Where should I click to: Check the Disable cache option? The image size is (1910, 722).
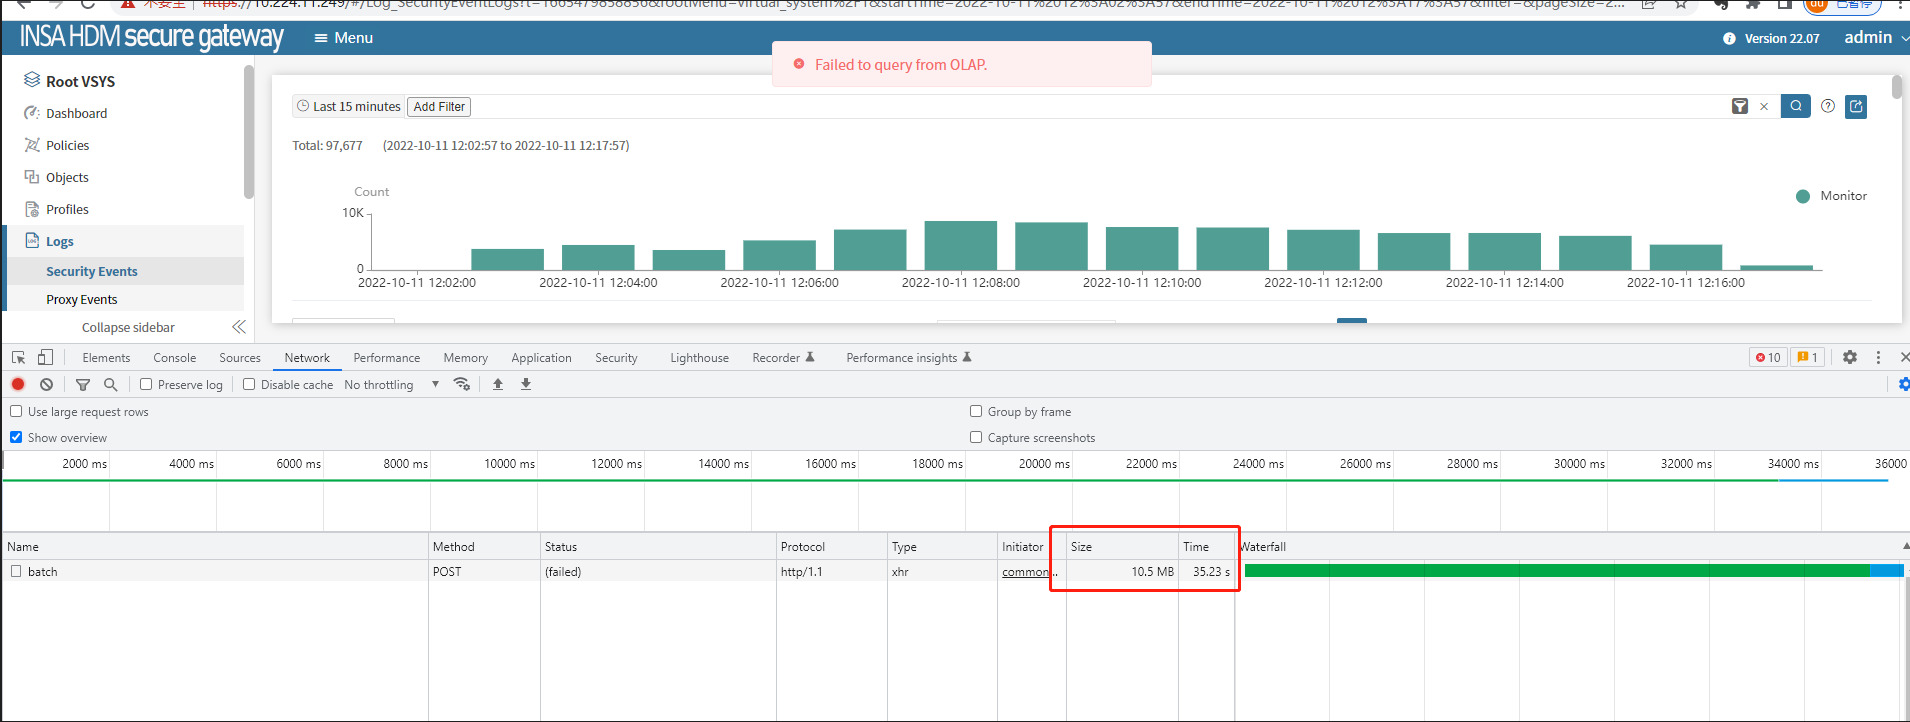(x=249, y=384)
